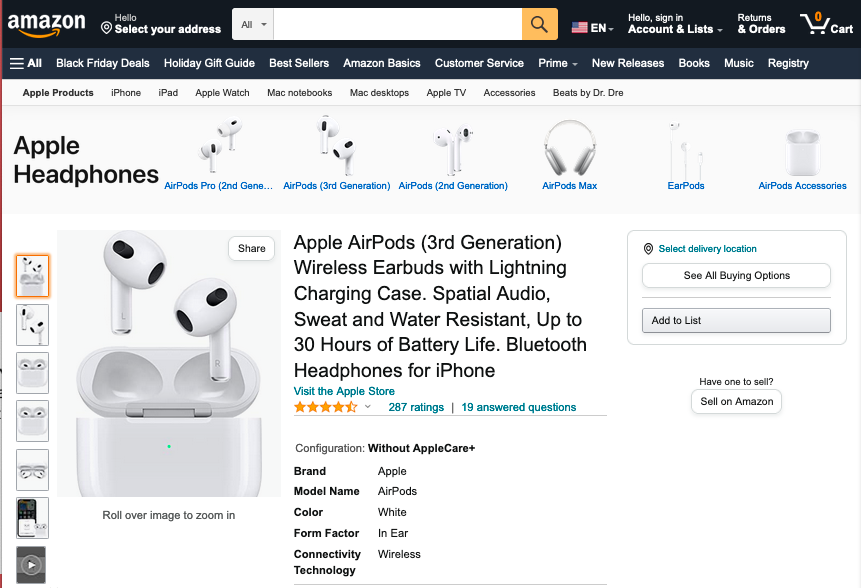This screenshot has height=588, width=861.
Task: Open the Prime menu dropdown
Action: (x=557, y=63)
